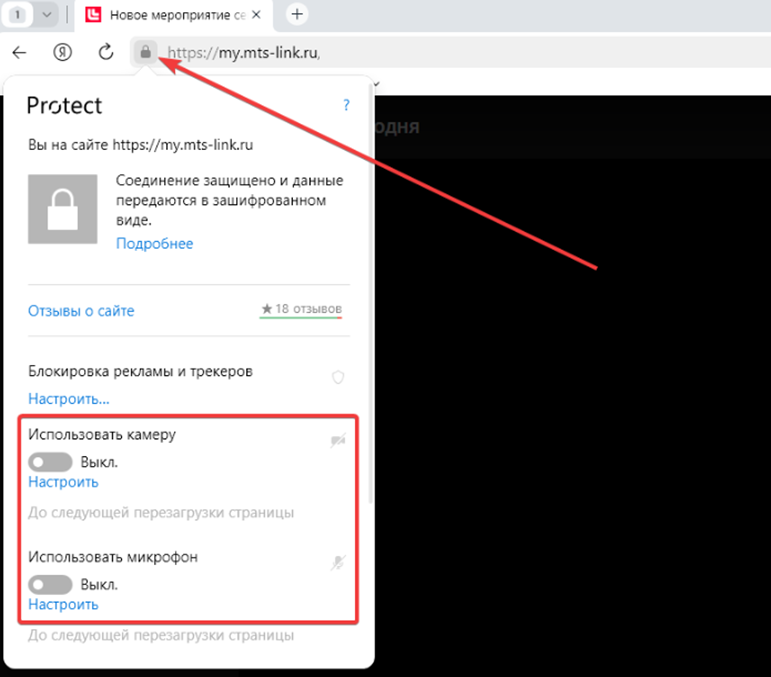
Task: Reload the page with refresh icon
Action: coord(105,52)
